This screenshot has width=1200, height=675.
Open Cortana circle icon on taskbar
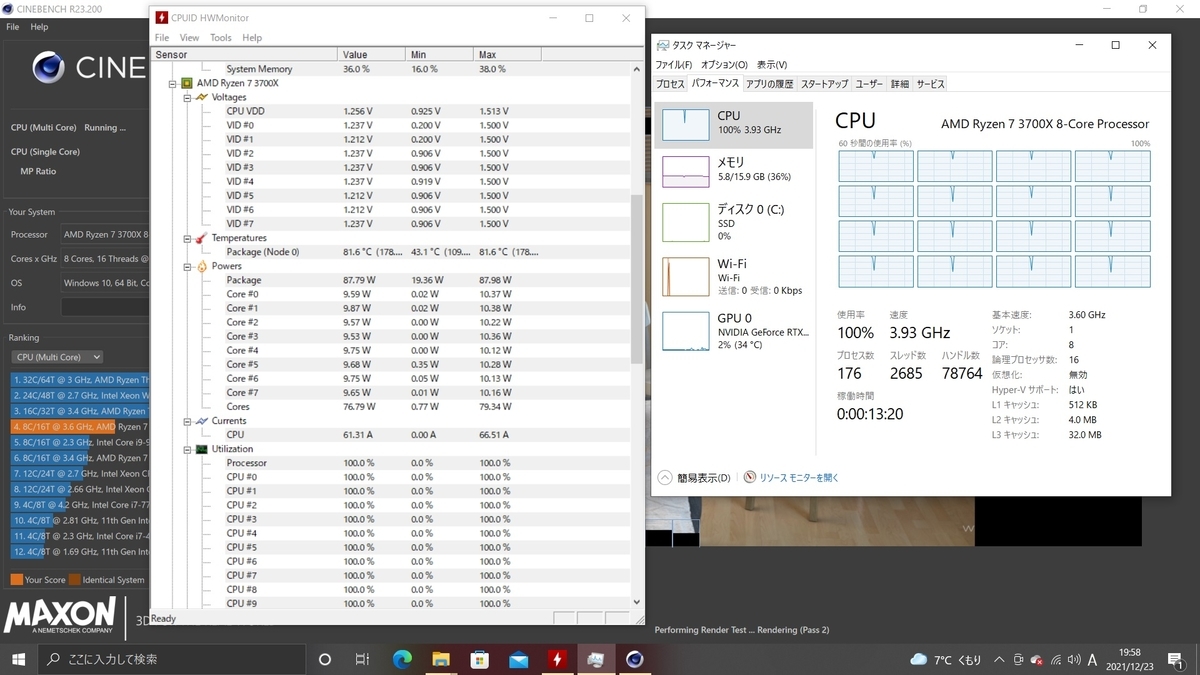[324, 659]
